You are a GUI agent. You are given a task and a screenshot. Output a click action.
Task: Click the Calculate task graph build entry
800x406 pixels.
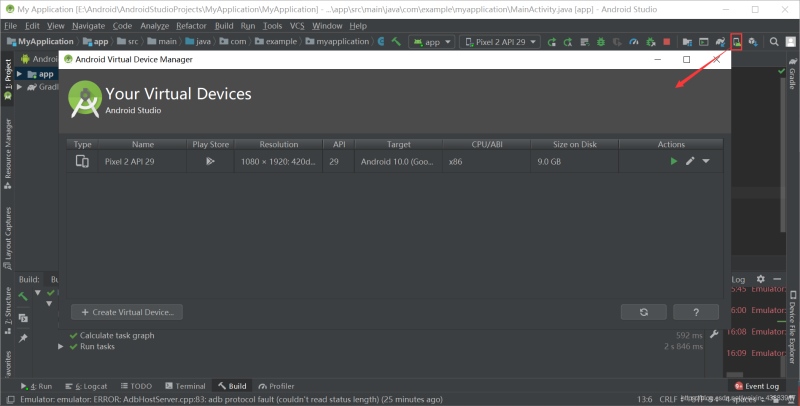[x=117, y=335]
